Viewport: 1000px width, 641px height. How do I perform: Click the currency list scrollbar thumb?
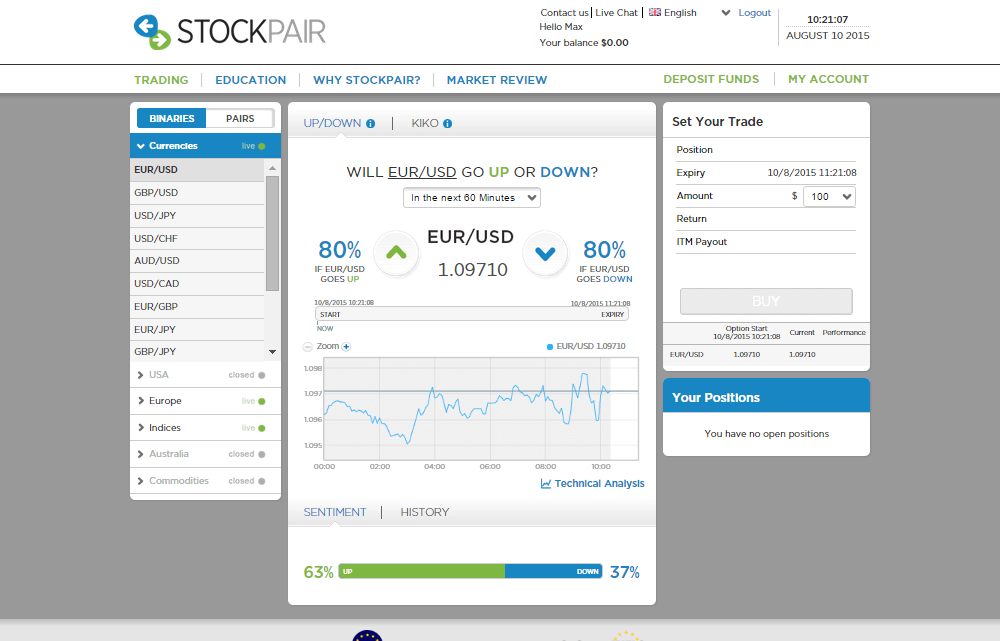[x=272, y=233]
